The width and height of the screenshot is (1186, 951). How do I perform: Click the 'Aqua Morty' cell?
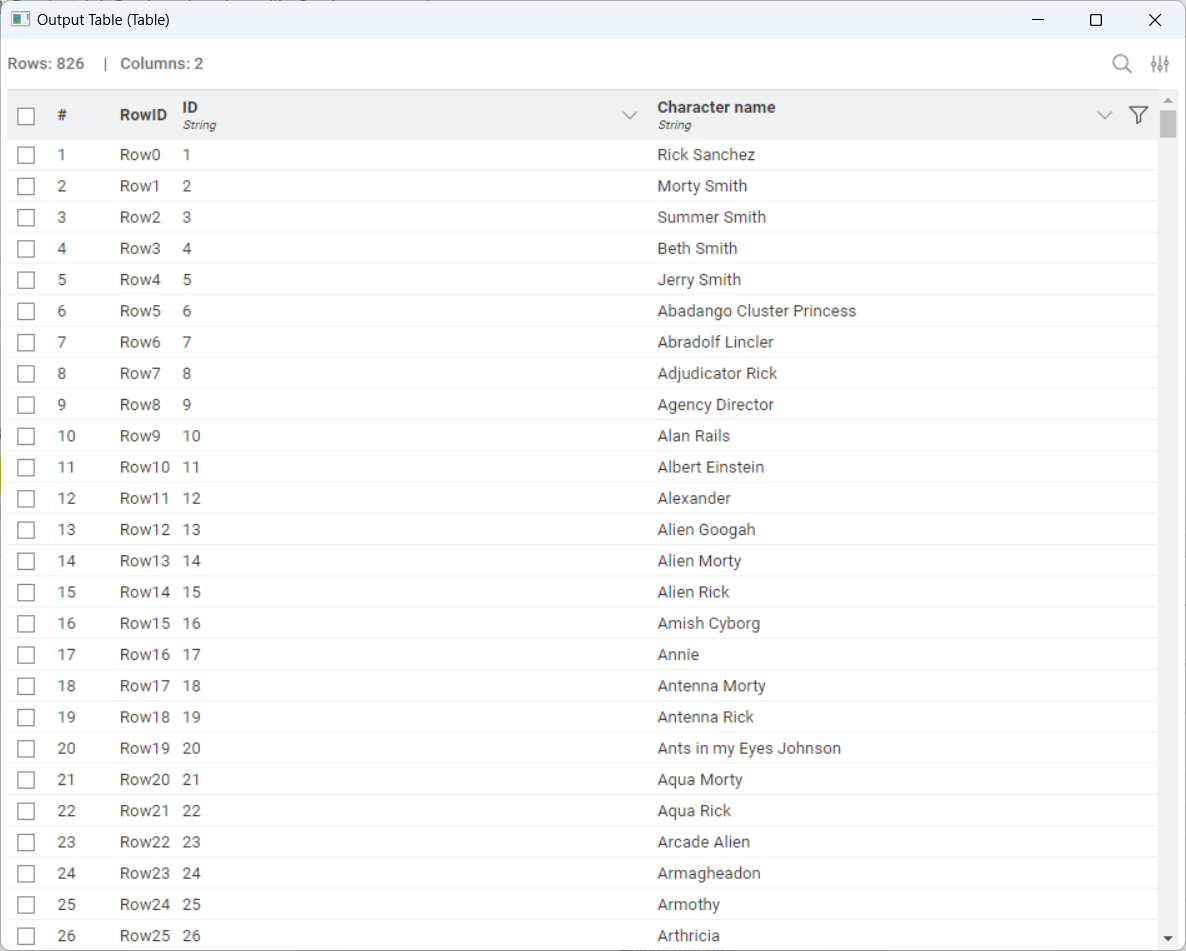pyautogui.click(x=700, y=780)
